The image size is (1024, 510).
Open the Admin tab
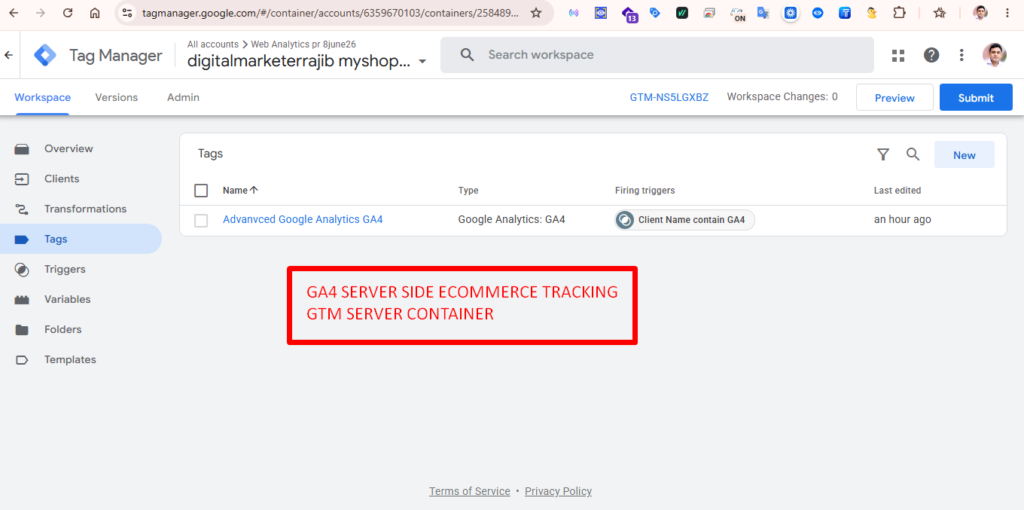184,97
